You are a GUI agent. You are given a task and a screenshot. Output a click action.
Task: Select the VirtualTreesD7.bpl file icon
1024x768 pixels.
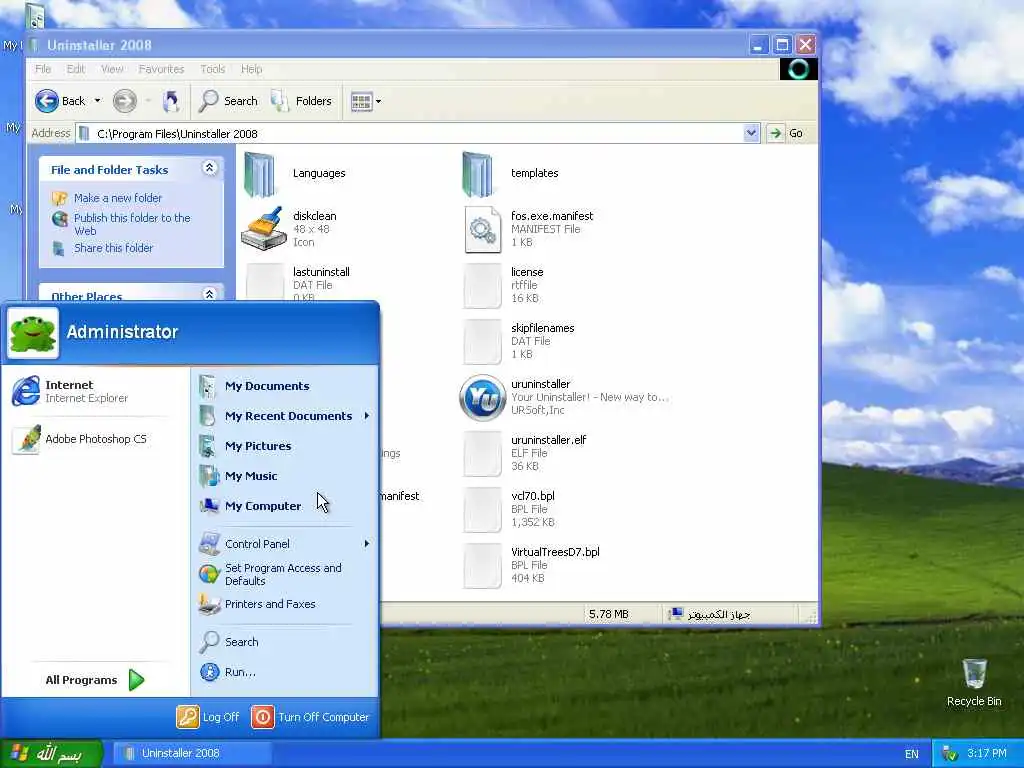click(x=482, y=566)
